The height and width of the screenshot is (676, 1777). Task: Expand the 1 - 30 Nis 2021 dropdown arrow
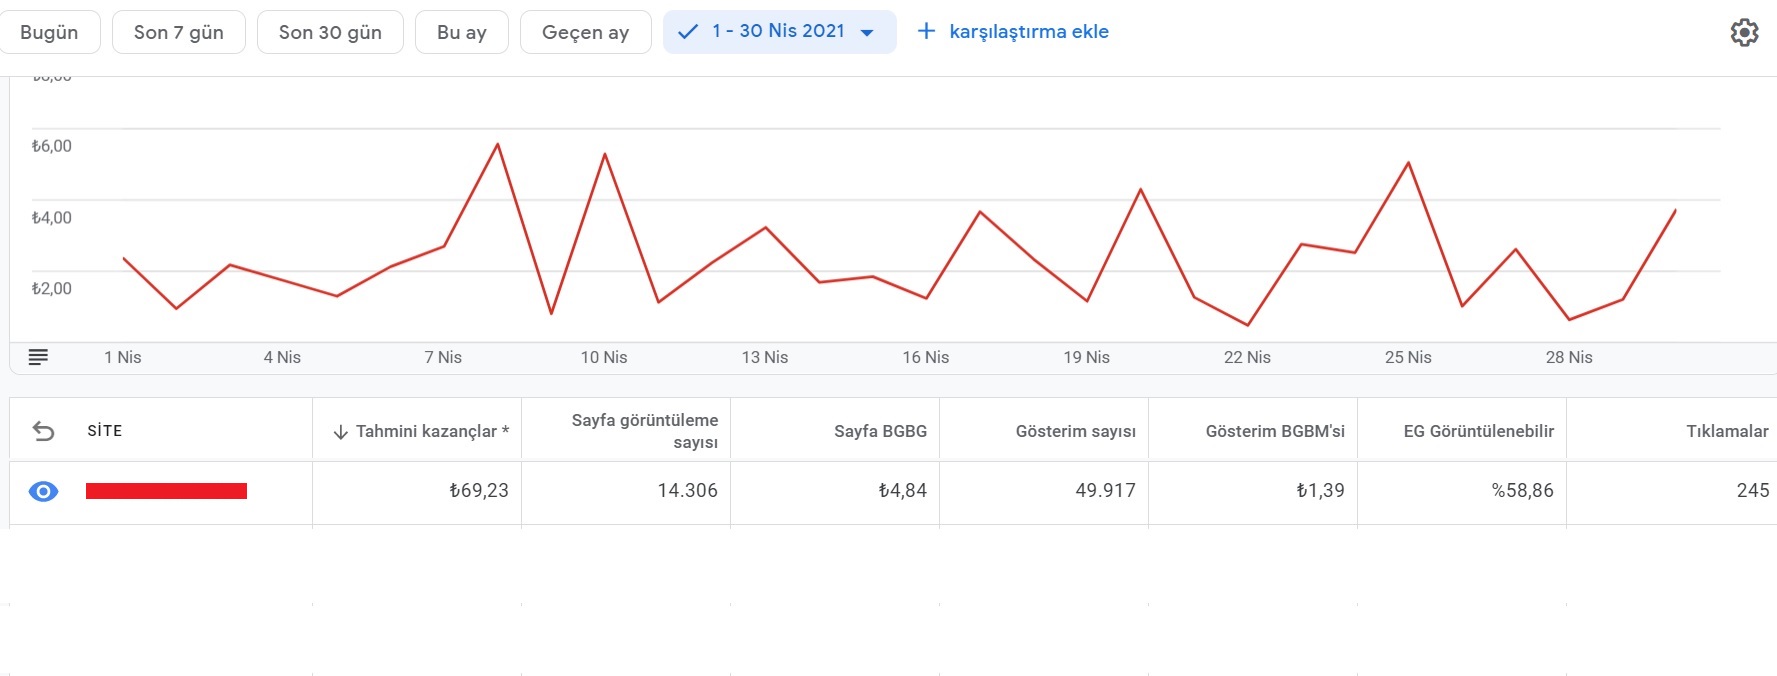(867, 33)
